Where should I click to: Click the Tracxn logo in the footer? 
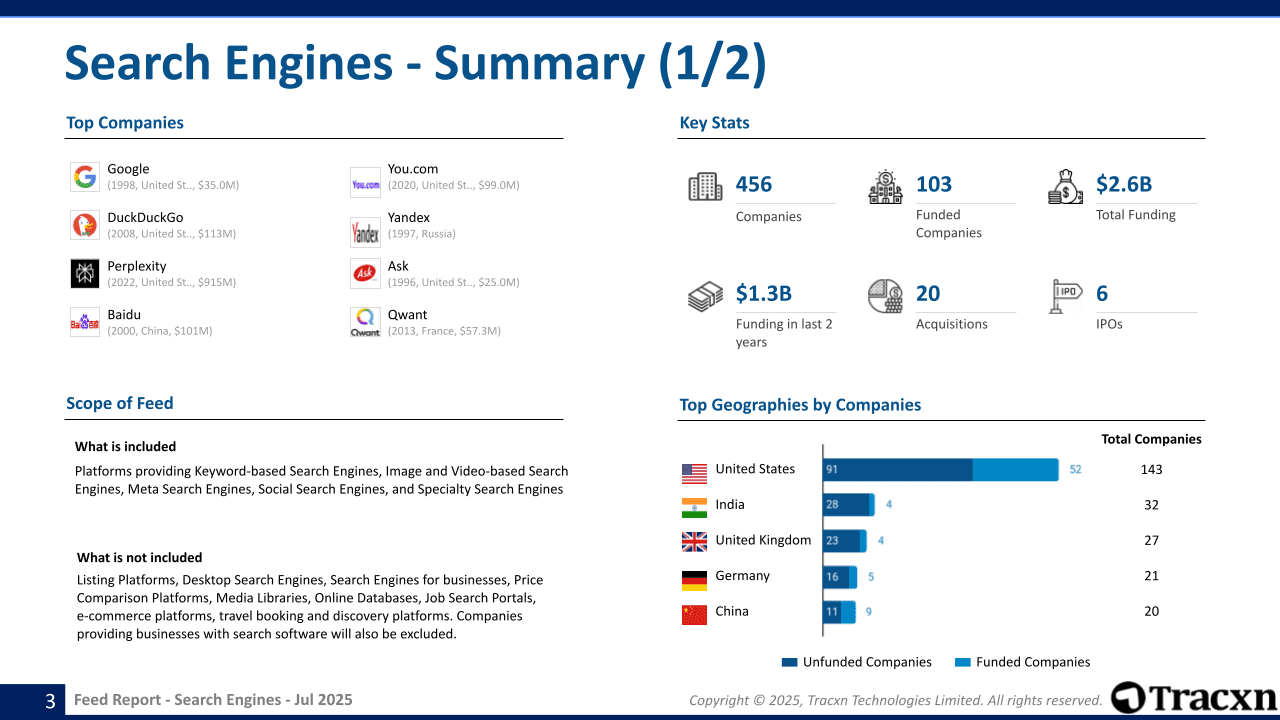click(x=1194, y=698)
